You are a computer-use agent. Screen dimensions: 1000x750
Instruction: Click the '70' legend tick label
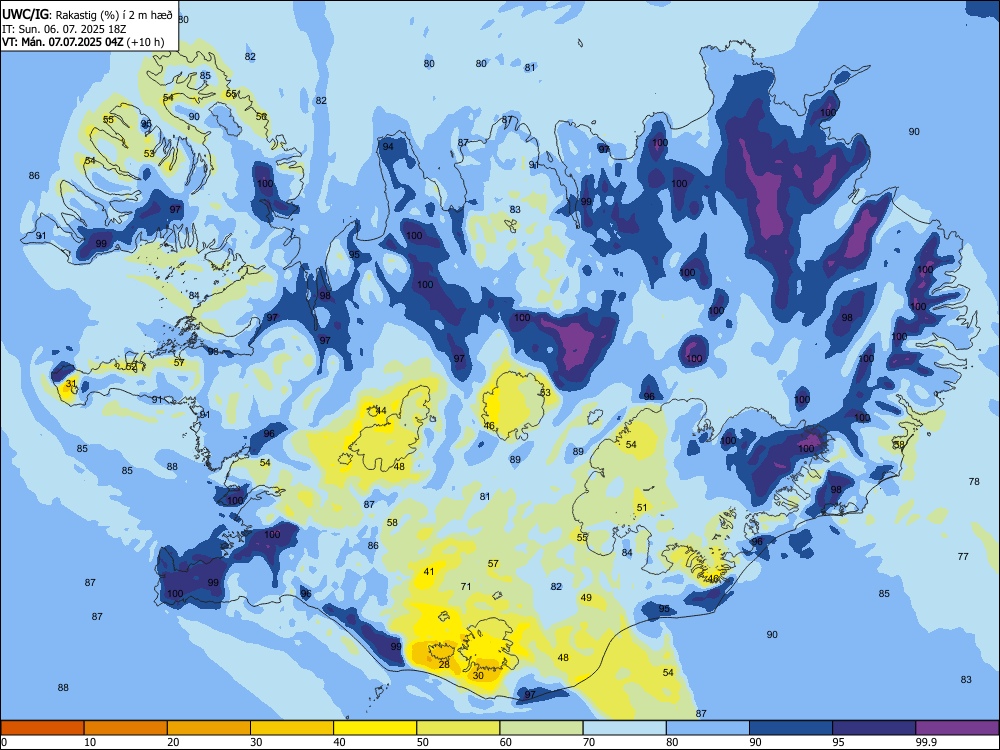click(x=589, y=742)
